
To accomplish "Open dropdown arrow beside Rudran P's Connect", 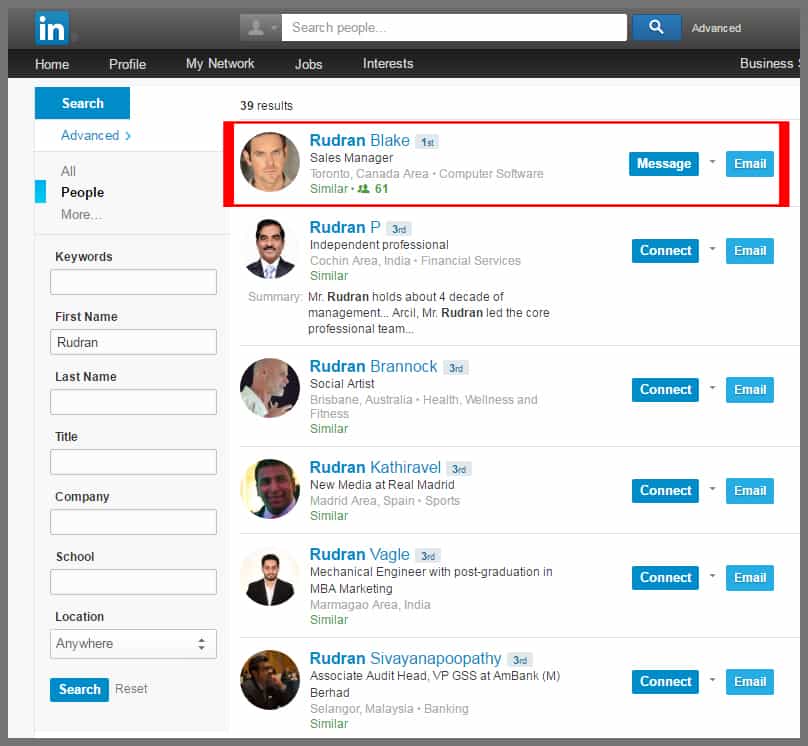I will point(712,249).
